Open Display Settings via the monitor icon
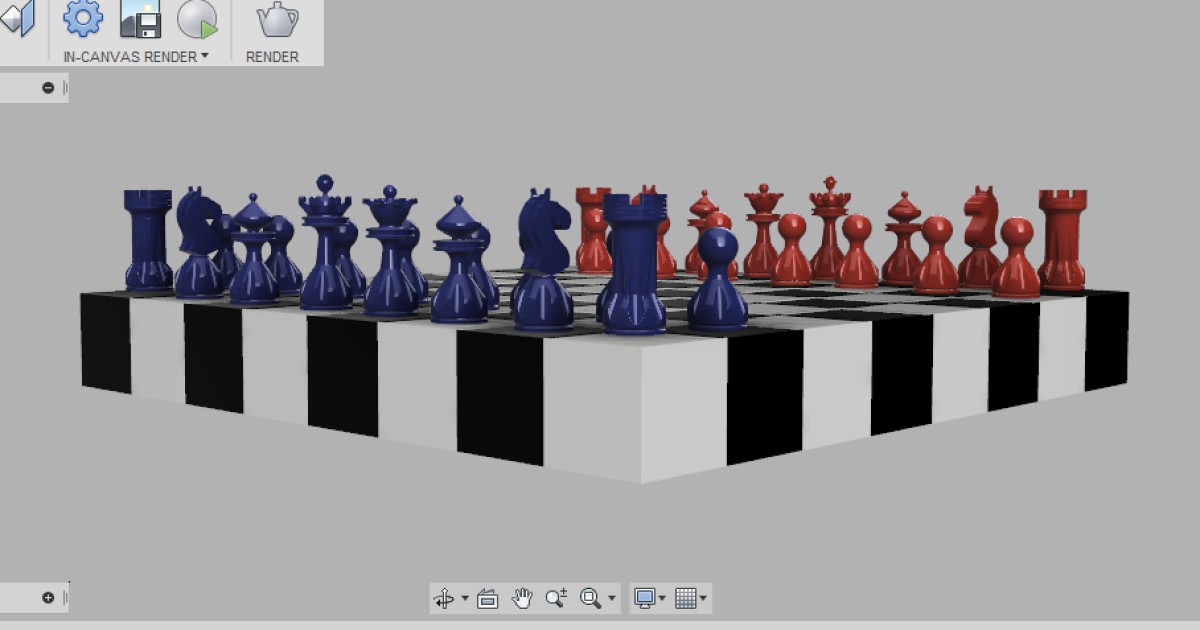 [x=645, y=597]
